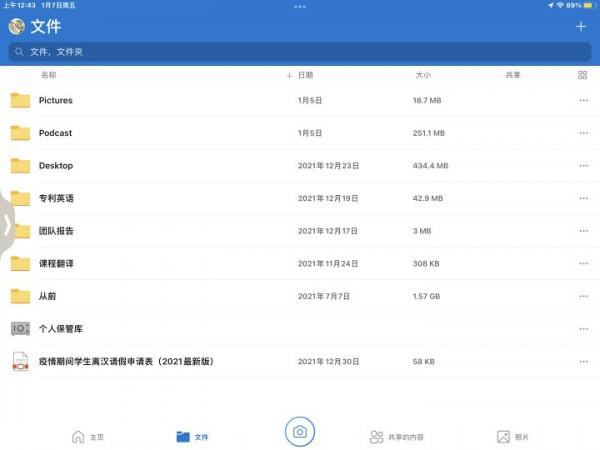The height and width of the screenshot is (450, 600).
Task: Focus the files and folders search field
Action: coord(300,52)
